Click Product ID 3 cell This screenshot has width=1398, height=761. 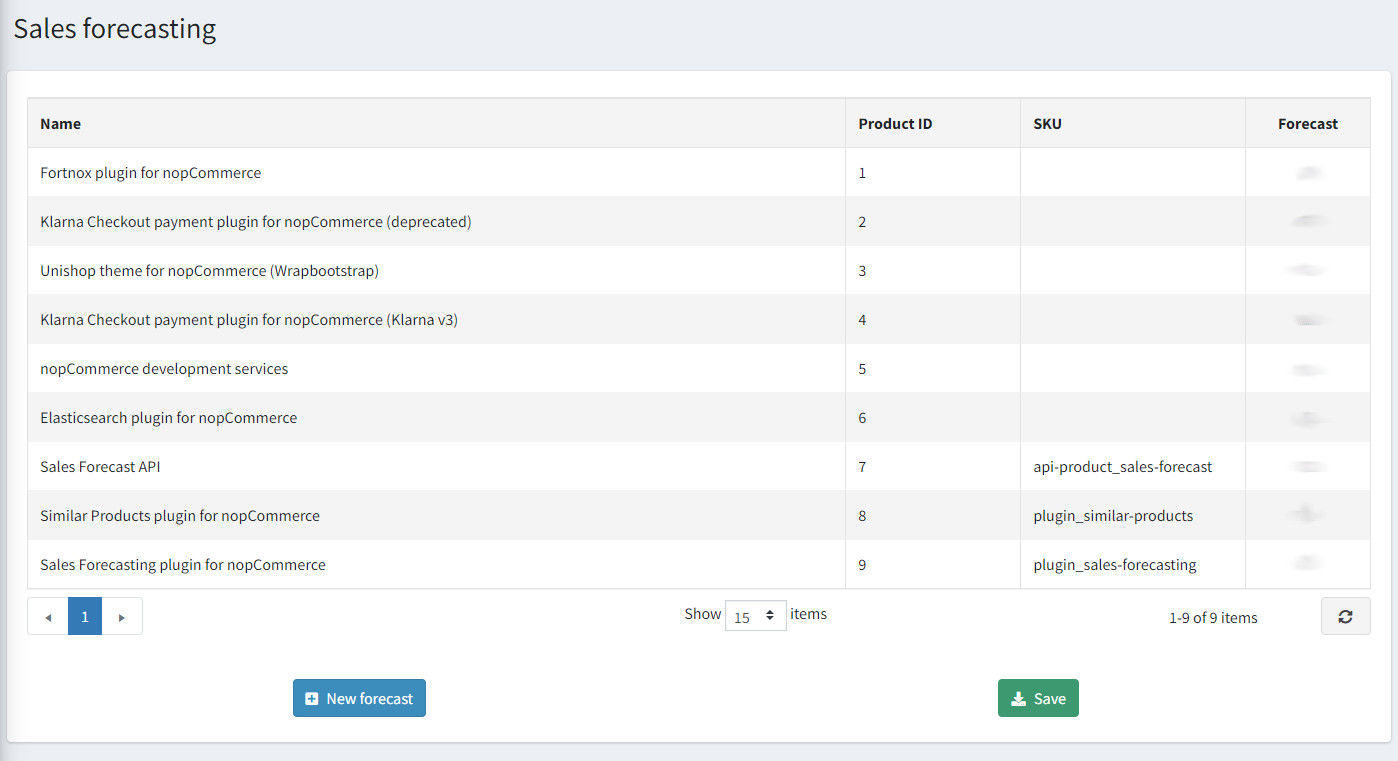point(933,271)
